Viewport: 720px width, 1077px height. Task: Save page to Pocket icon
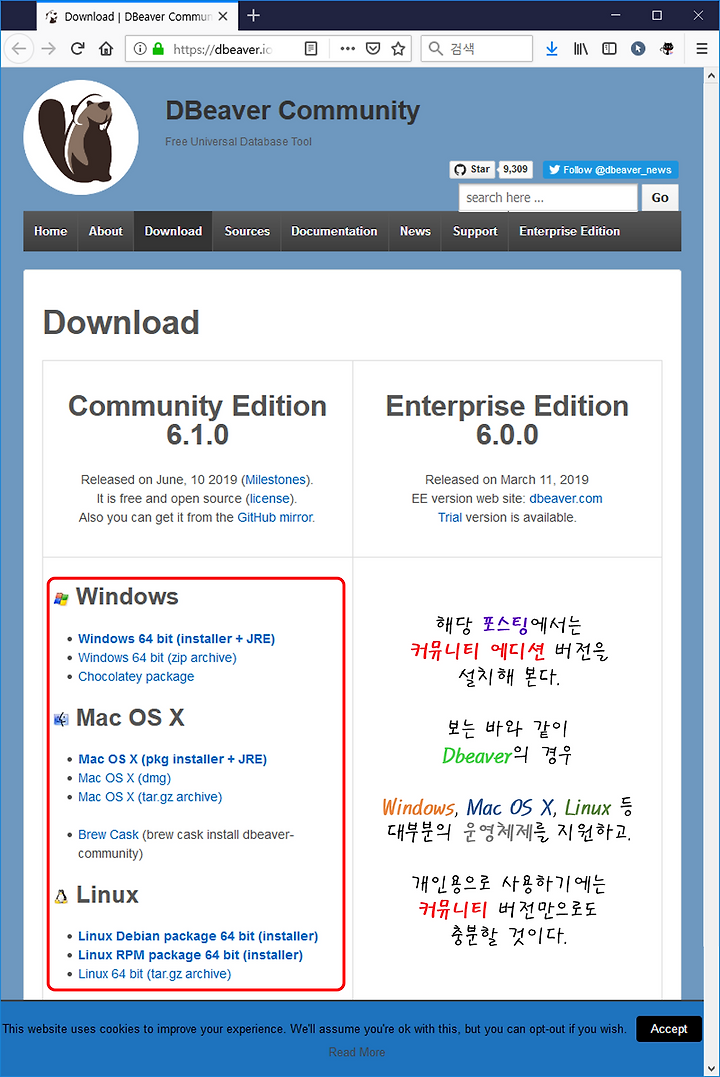click(373, 49)
